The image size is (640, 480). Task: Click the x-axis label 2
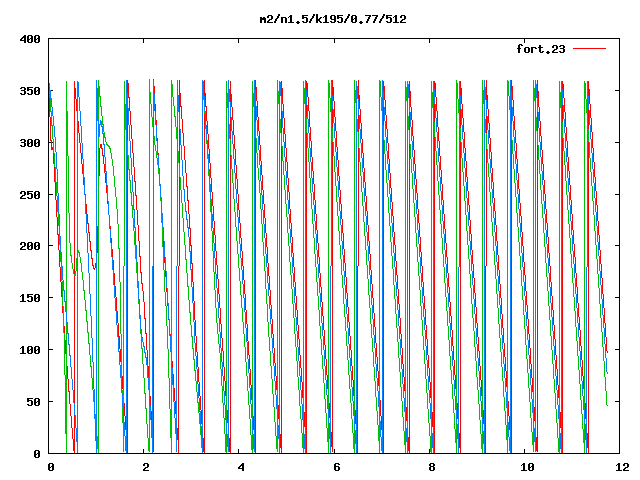click(x=146, y=467)
